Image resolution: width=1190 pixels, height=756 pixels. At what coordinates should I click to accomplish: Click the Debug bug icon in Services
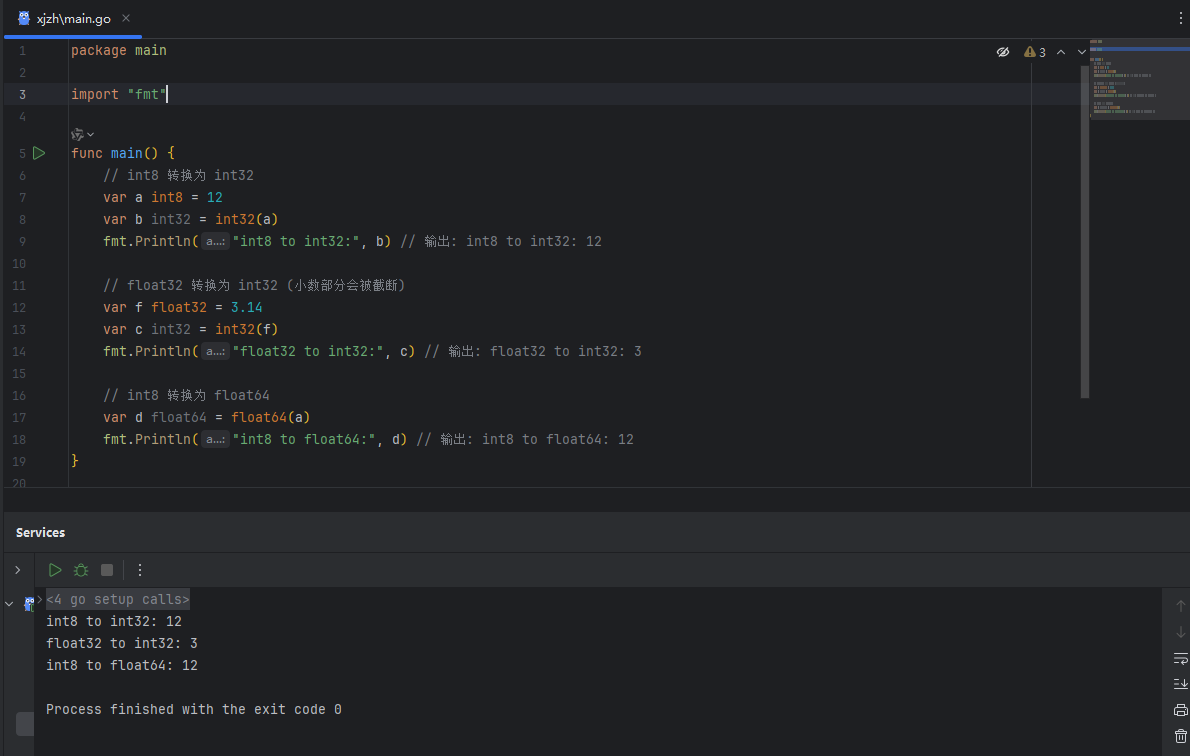click(81, 570)
